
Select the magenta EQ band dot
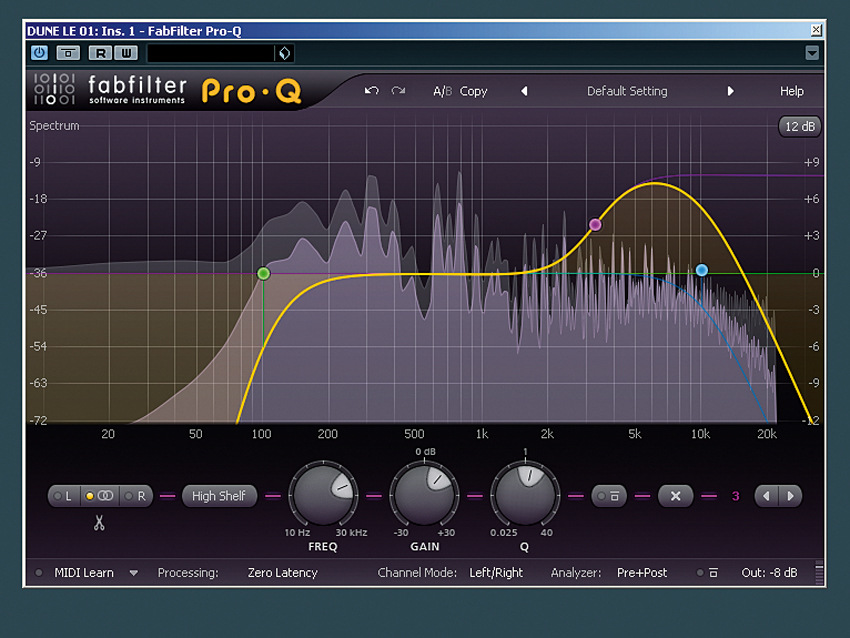[595, 224]
